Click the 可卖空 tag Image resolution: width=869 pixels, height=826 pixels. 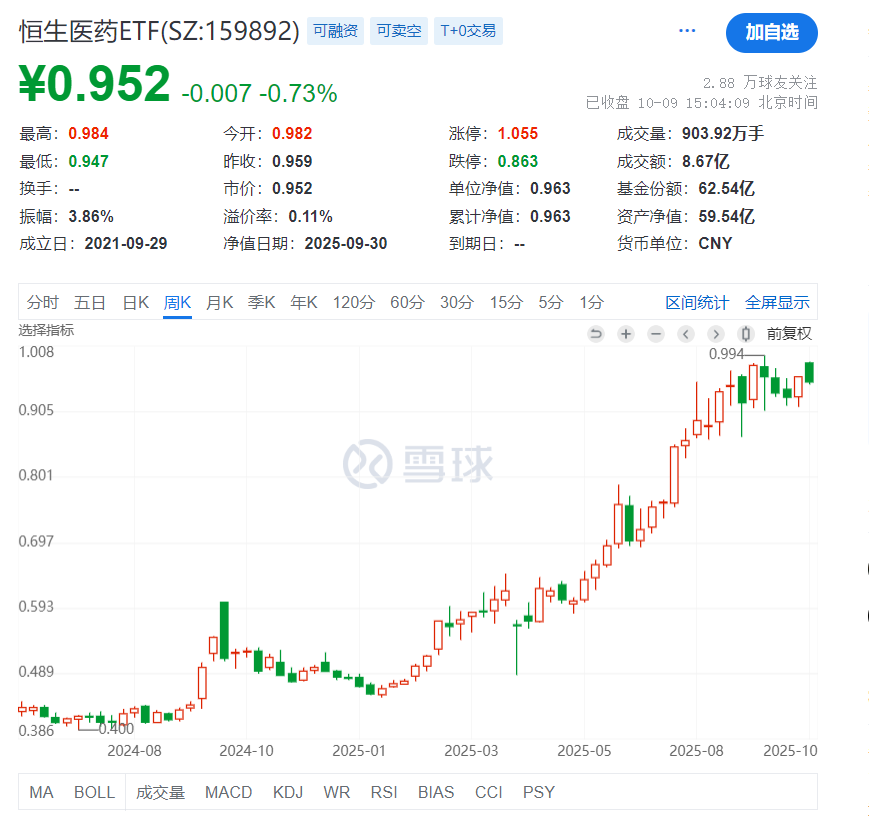coord(399,30)
